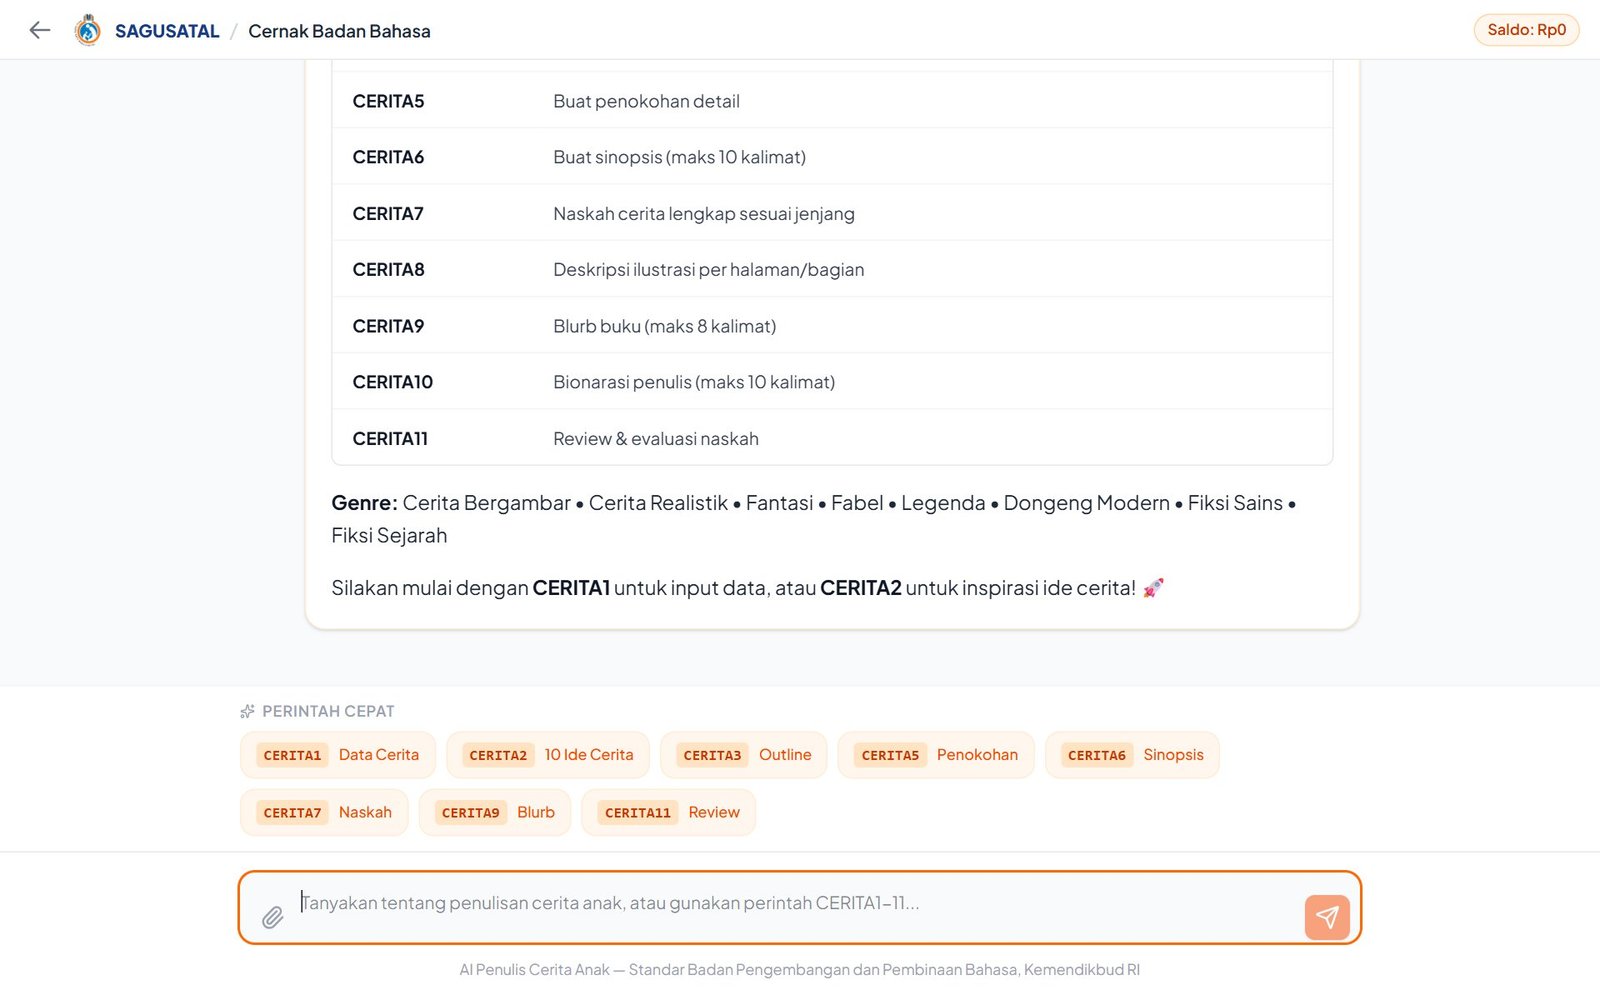The height and width of the screenshot is (1000, 1600).
Task: Click the CERITA5 row label in table
Action: tap(388, 101)
